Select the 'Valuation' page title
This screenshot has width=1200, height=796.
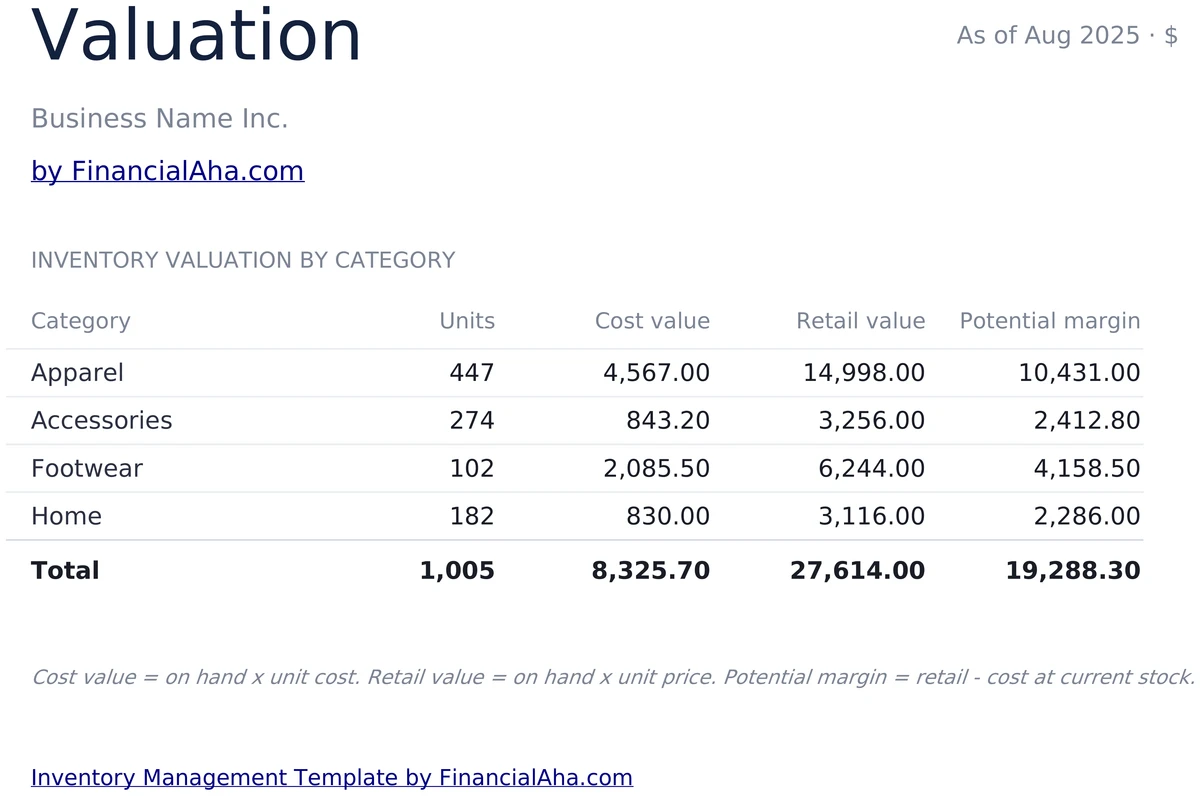(196, 36)
